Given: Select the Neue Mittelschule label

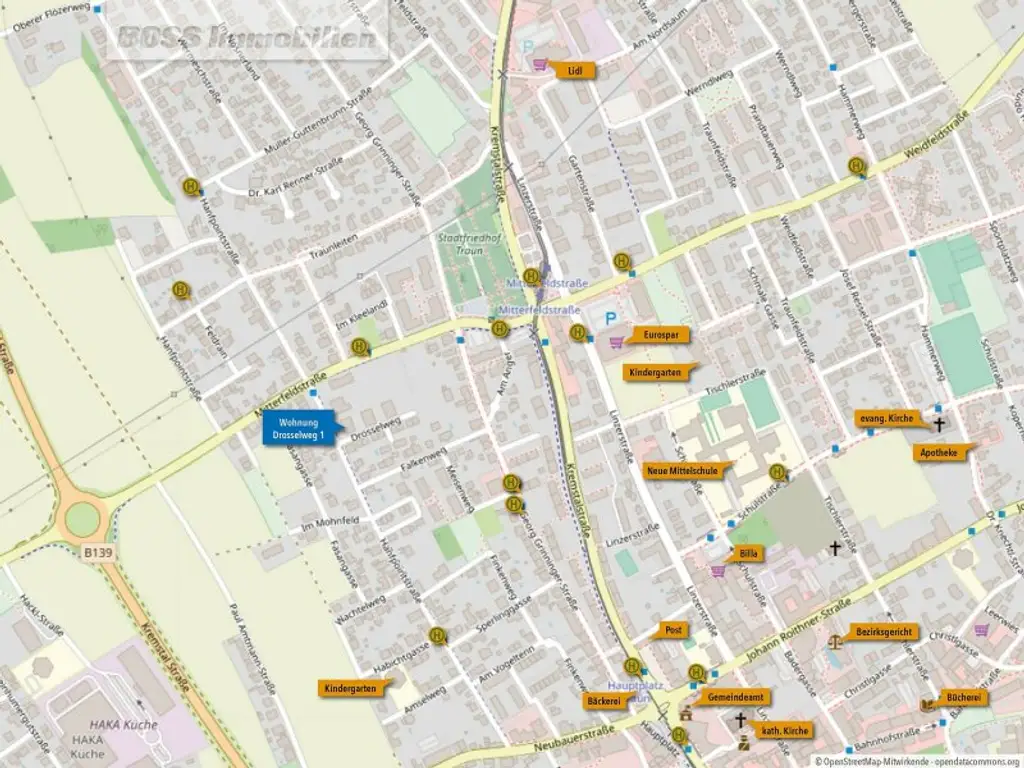Looking at the screenshot, I should pyautogui.click(x=686, y=471).
